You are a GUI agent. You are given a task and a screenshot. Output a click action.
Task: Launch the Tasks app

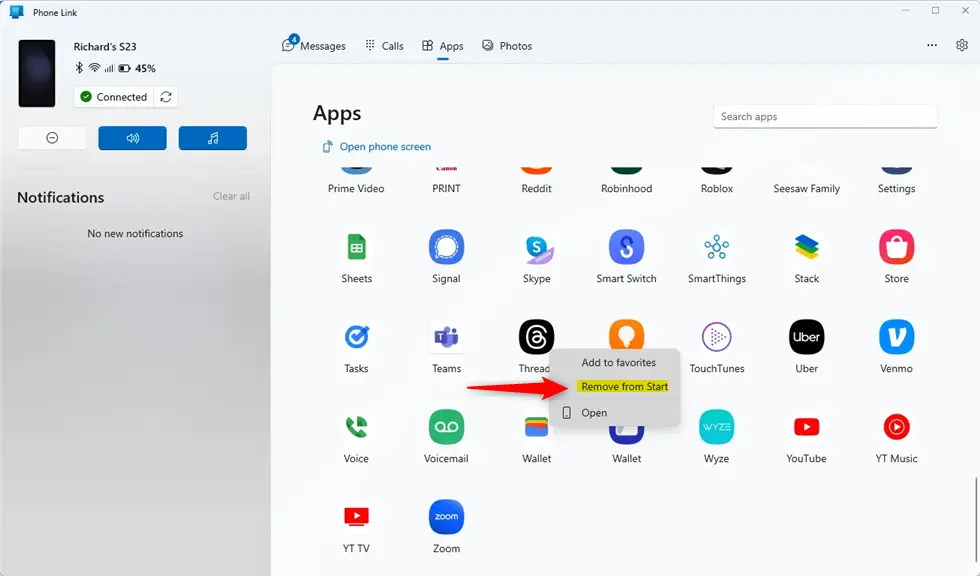coord(356,337)
